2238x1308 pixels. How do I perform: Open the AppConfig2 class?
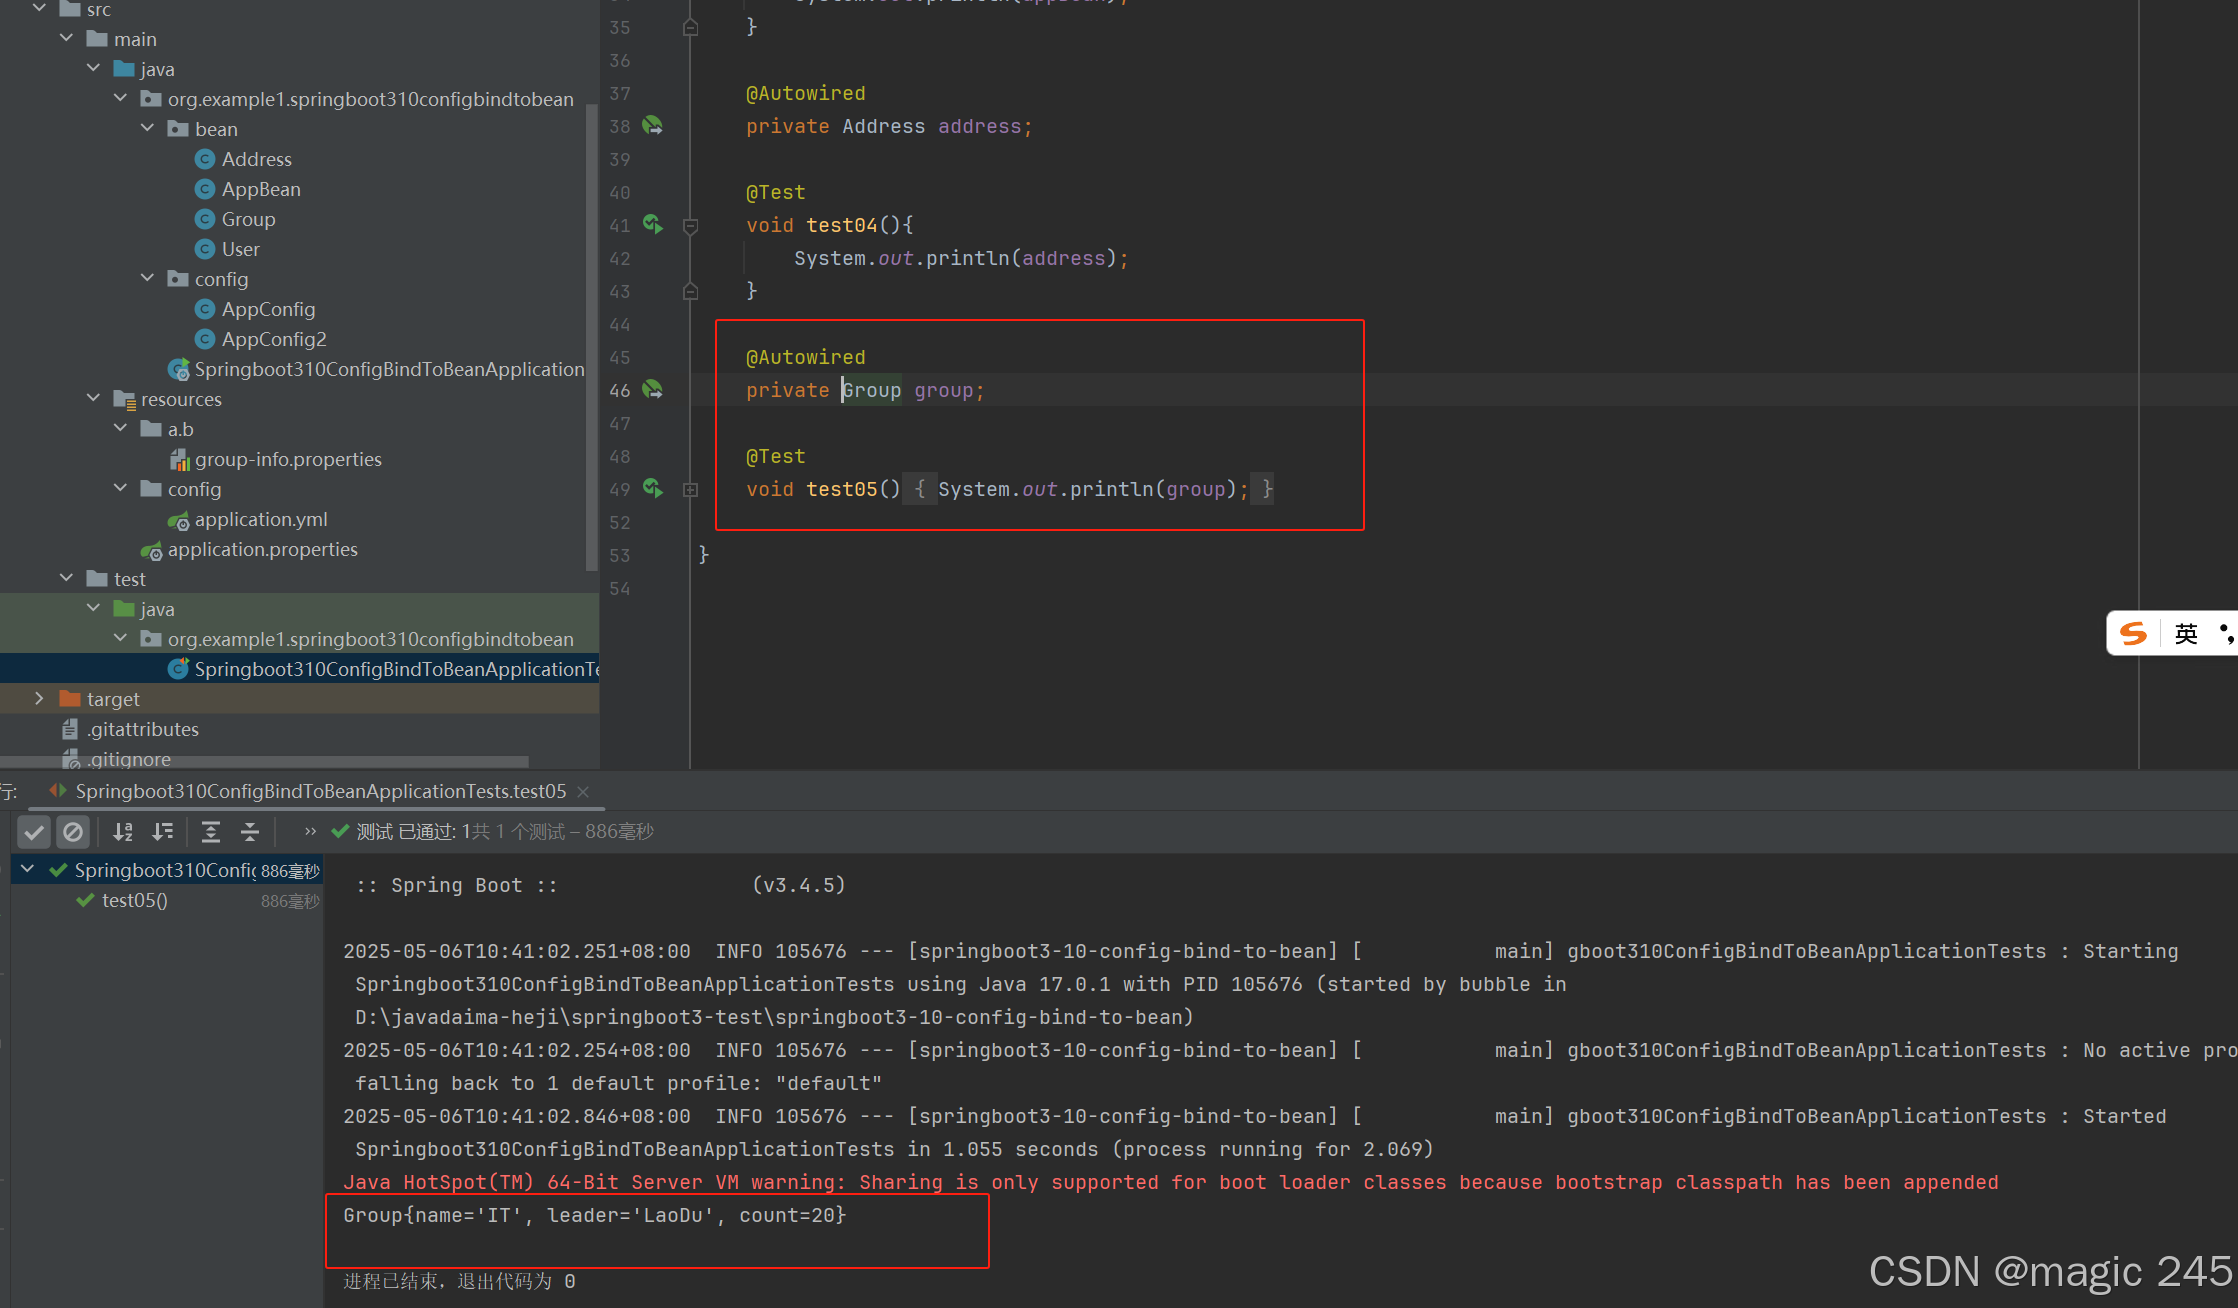point(274,339)
